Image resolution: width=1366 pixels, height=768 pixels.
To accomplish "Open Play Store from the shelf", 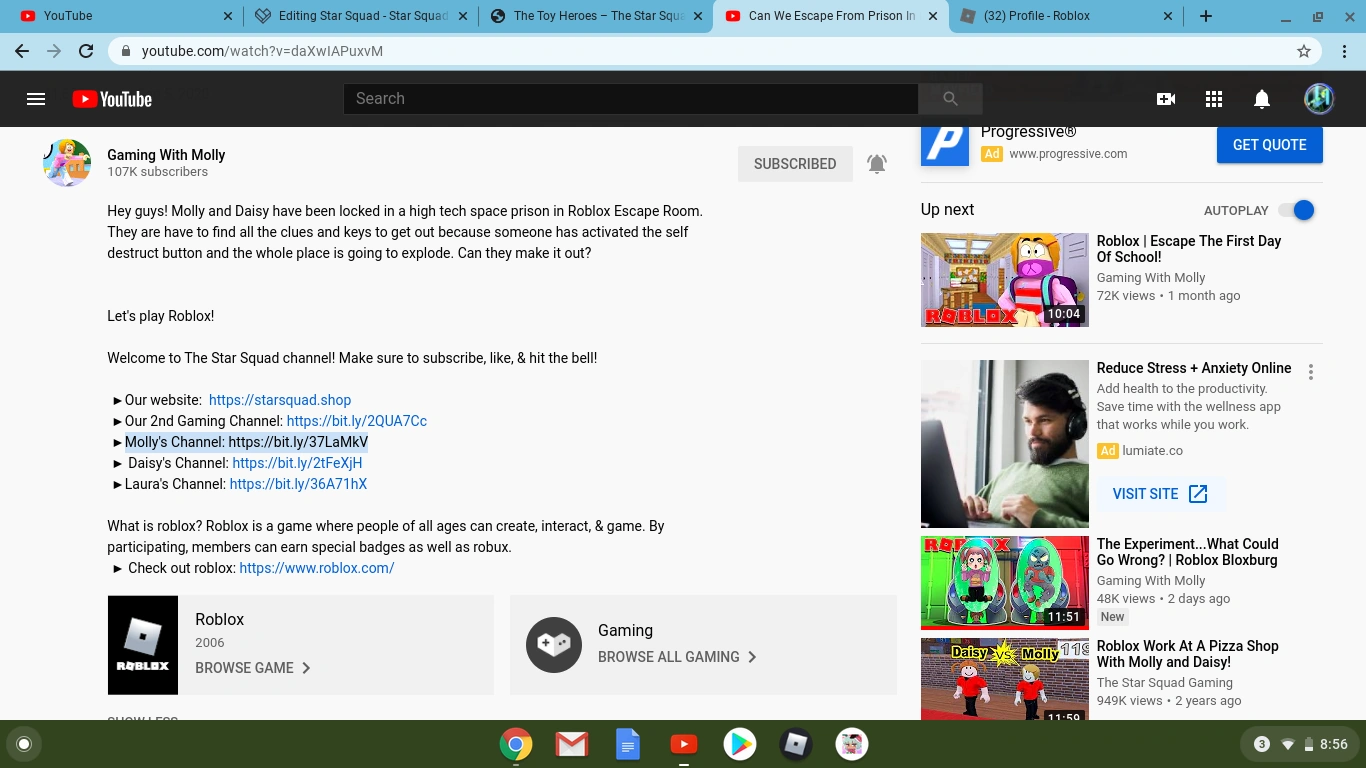I will point(740,744).
